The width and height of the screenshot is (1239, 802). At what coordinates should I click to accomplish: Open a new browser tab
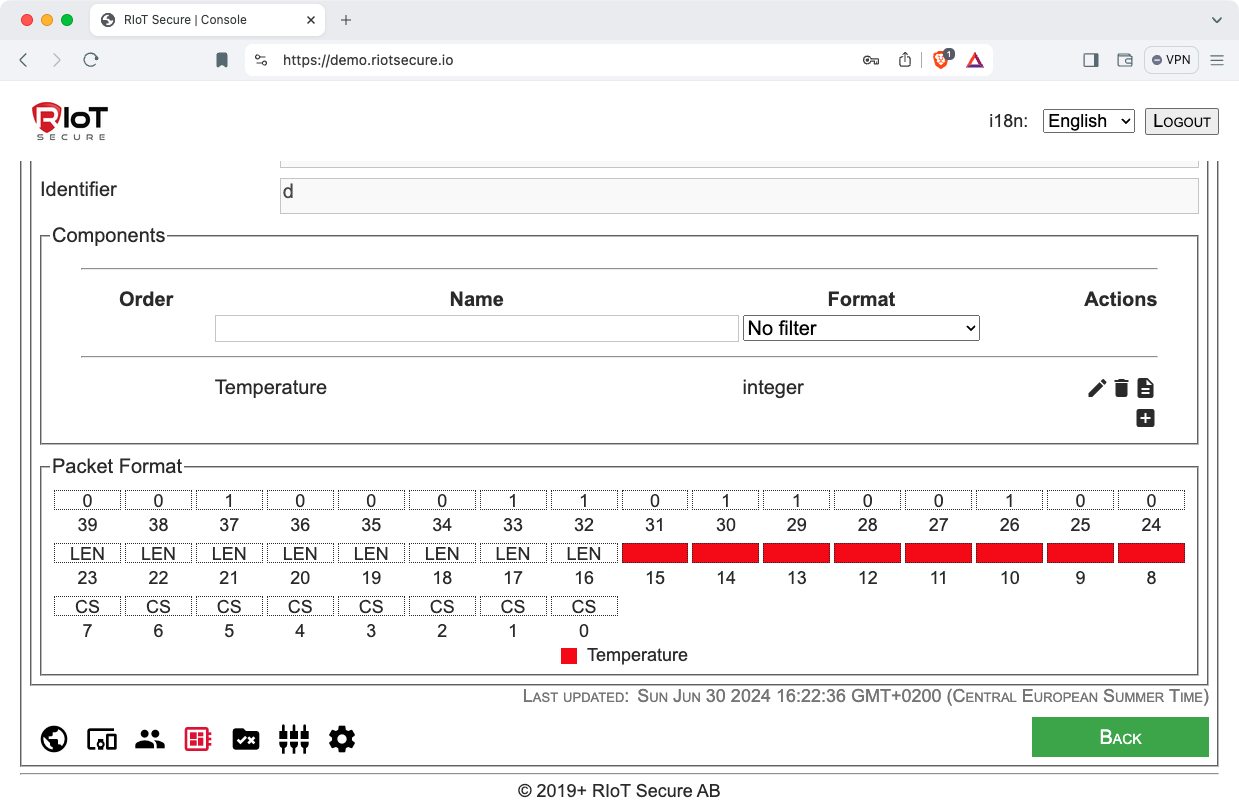click(346, 20)
